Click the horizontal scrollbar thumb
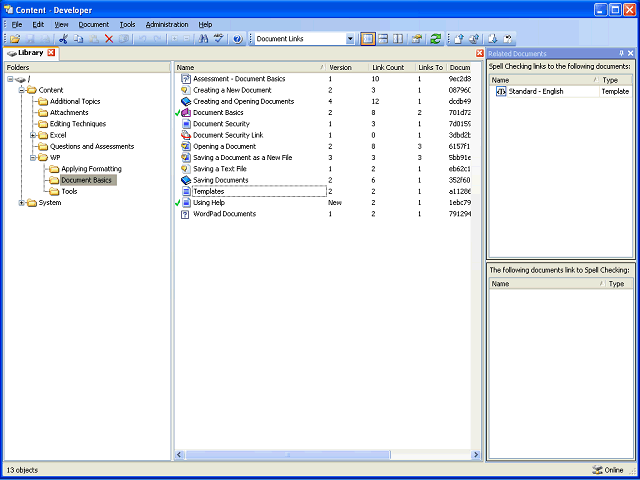 tap(288, 455)
